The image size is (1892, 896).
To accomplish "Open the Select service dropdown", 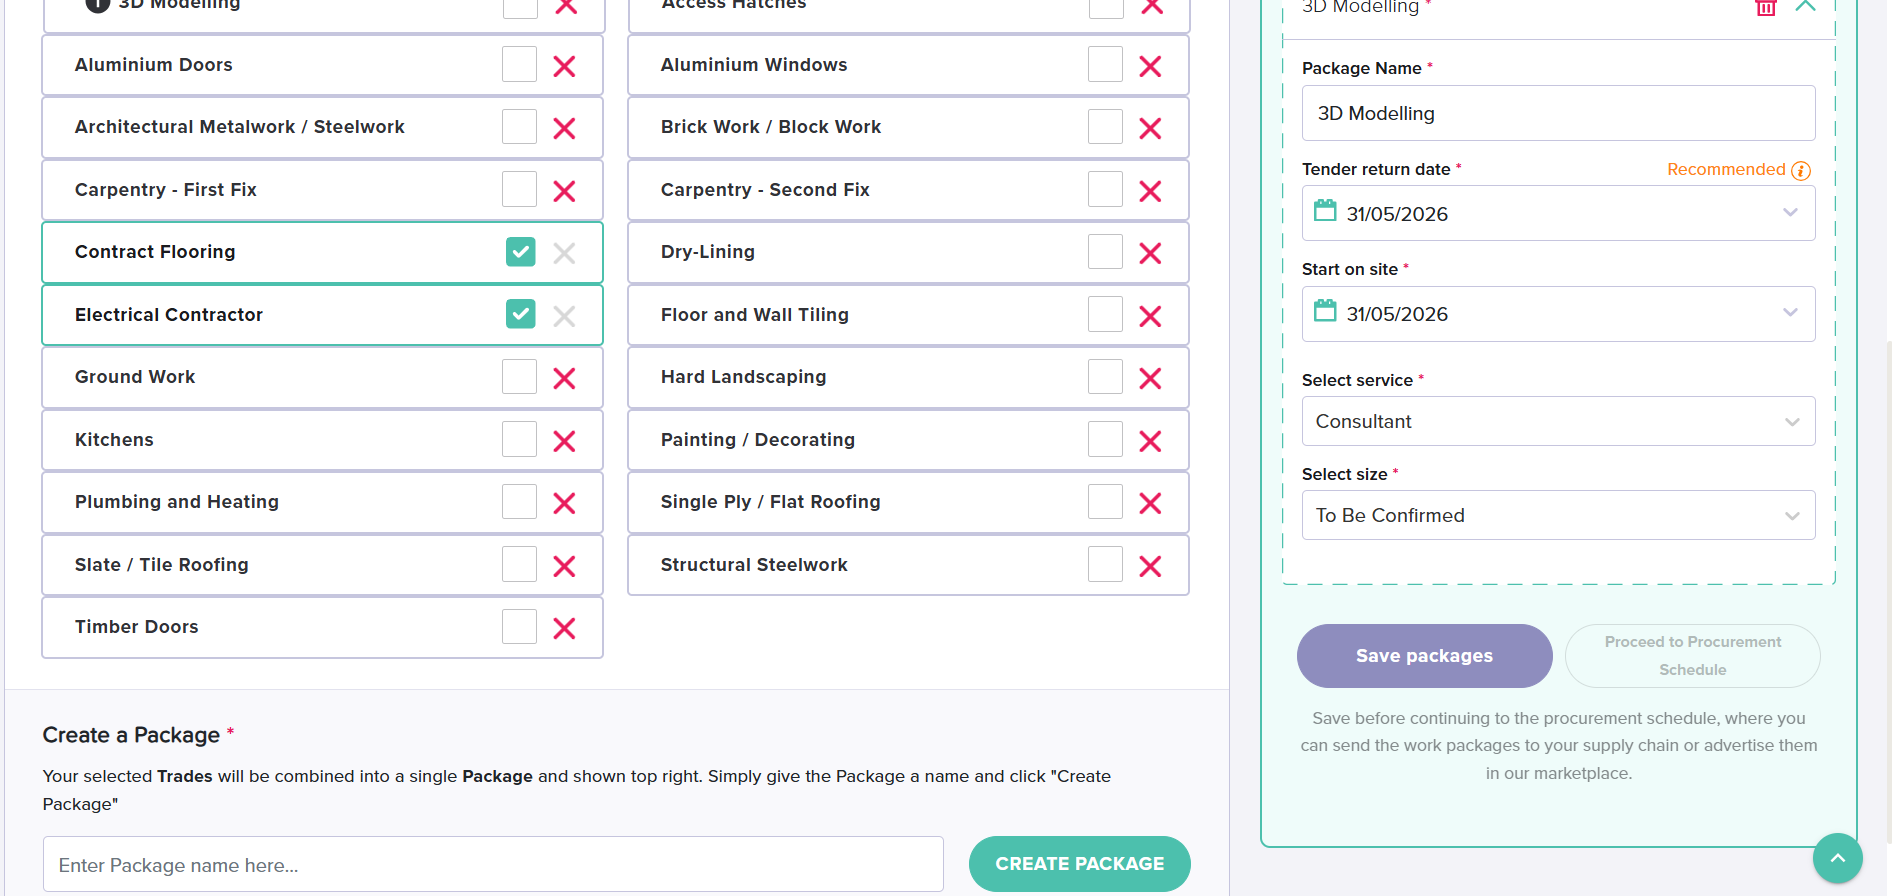I will (x=1557, y=421).
